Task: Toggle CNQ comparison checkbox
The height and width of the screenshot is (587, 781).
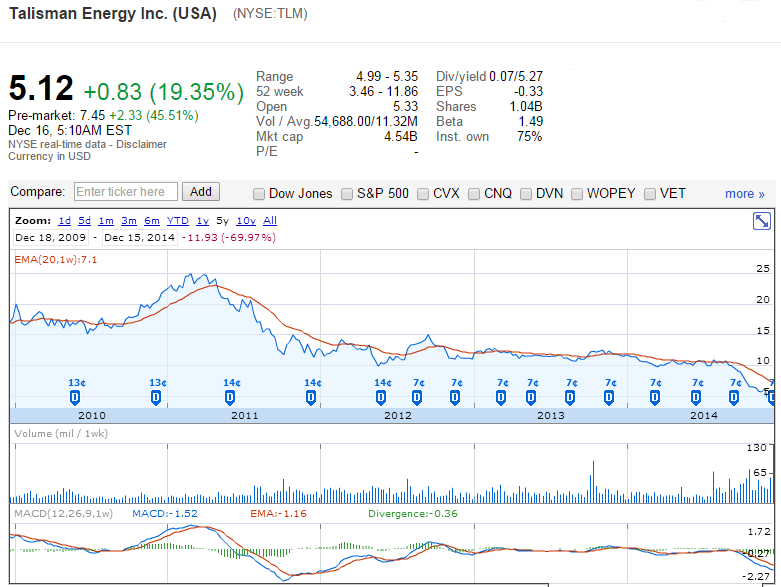Action: tap(474, 194)
